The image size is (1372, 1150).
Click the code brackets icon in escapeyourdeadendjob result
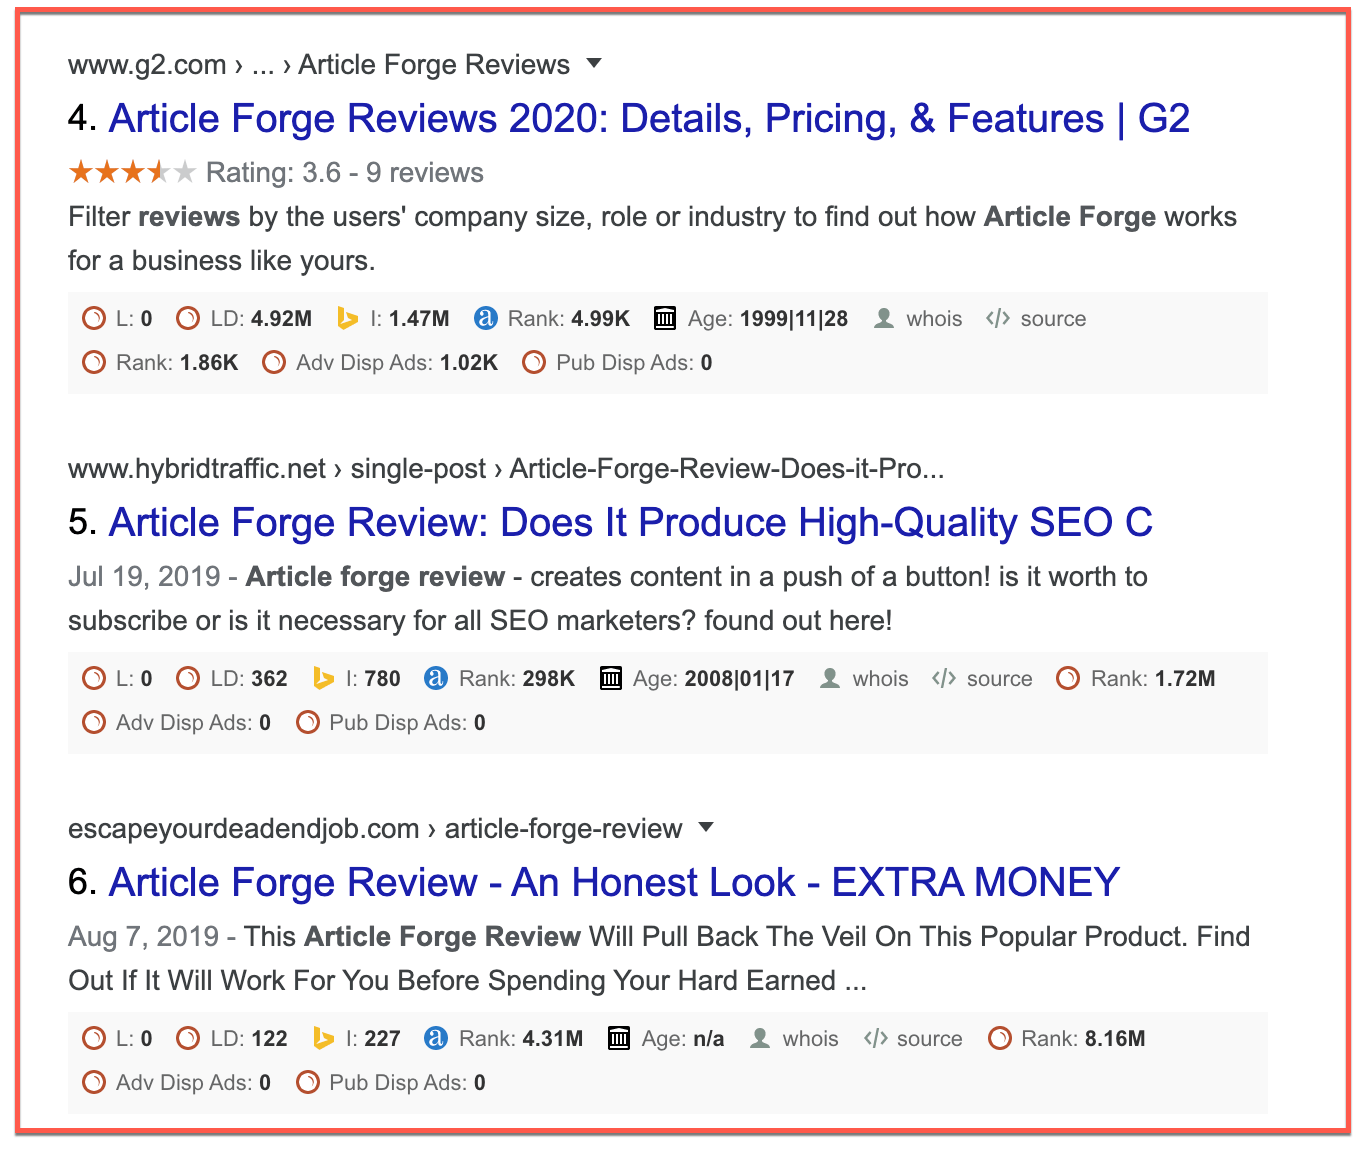click(876, 1039)
